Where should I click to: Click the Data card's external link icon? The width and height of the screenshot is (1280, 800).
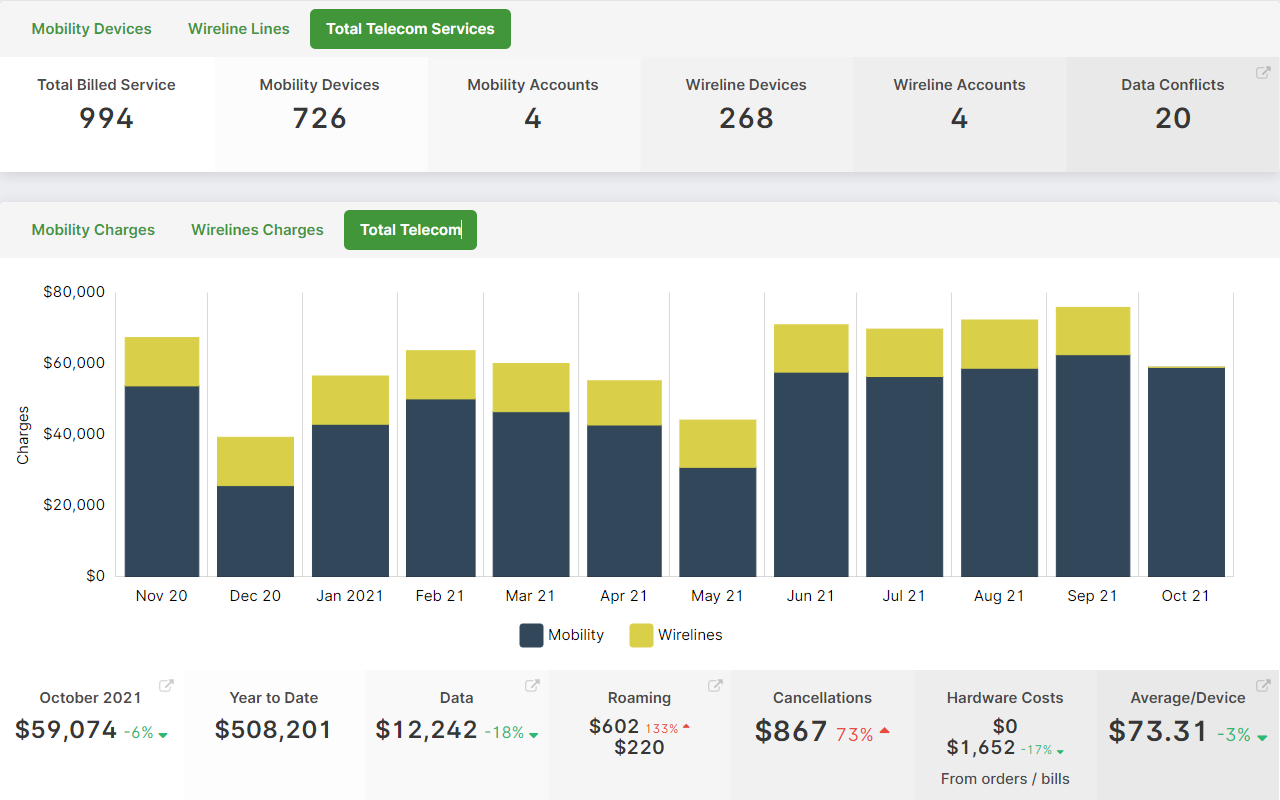tap(533, 686)
